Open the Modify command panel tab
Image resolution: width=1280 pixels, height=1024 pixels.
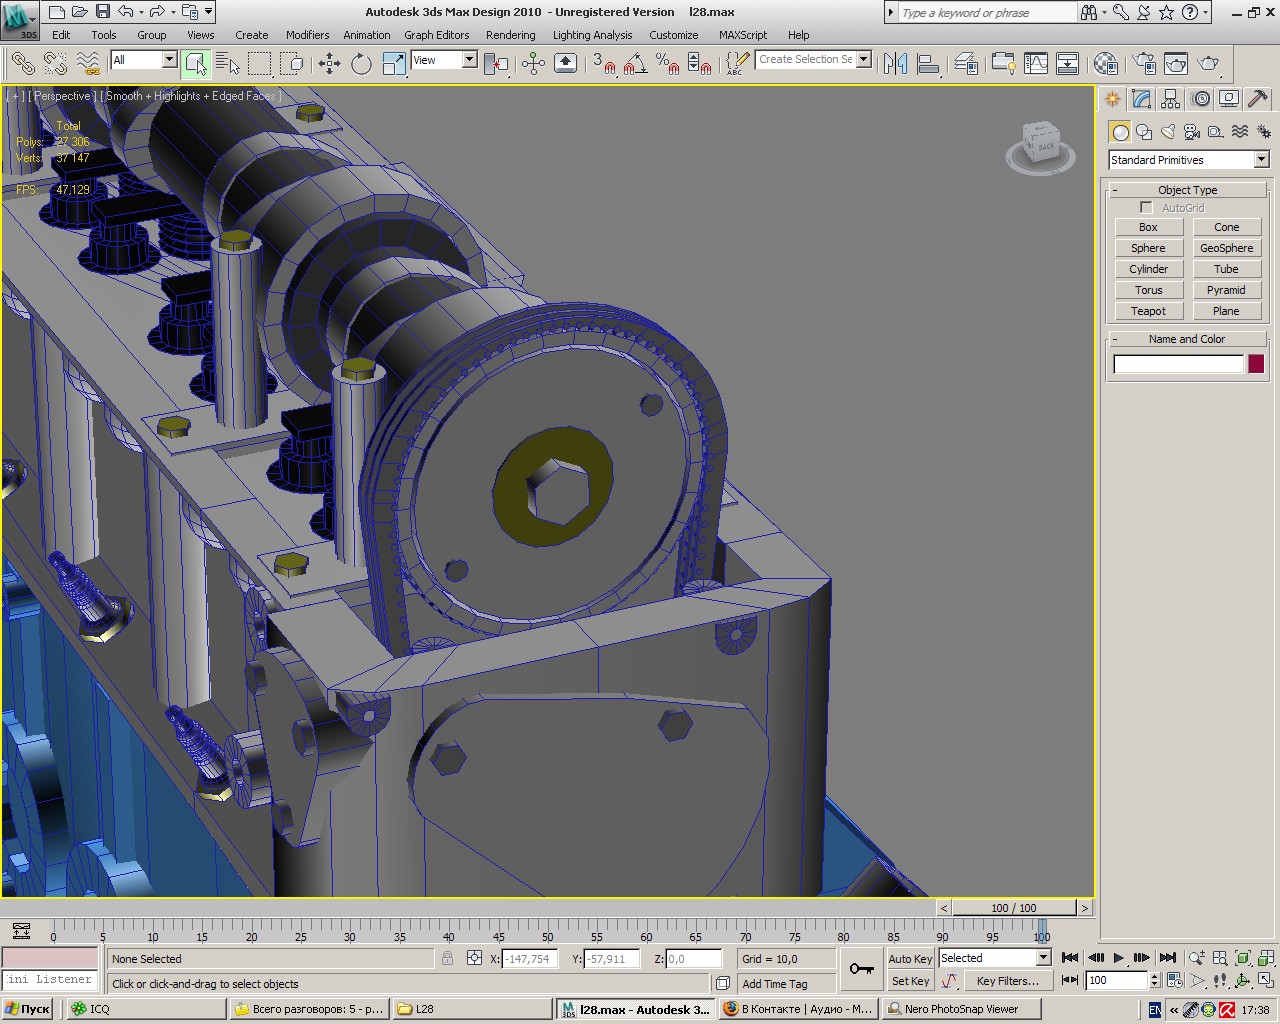click(x=1141, y=99)
